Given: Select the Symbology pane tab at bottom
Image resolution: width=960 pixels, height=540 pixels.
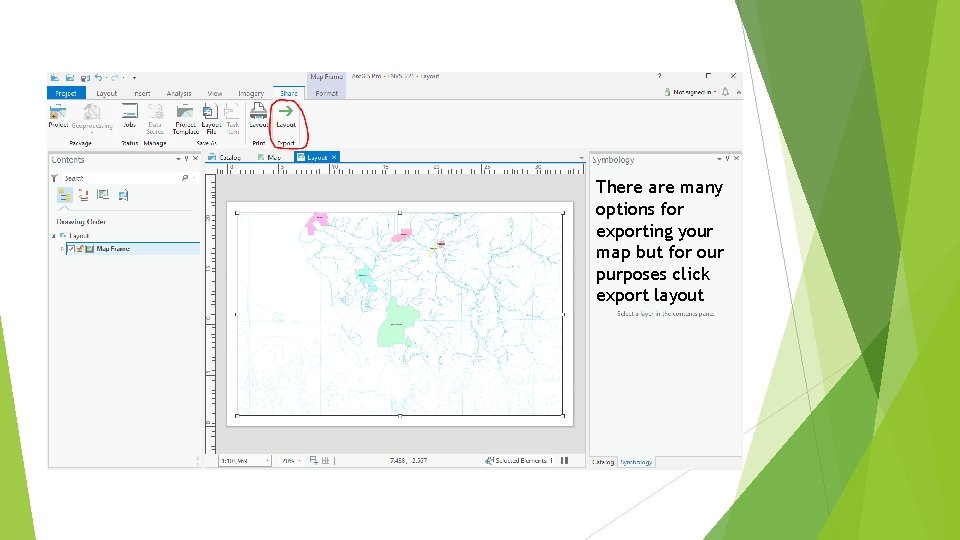Looking at the screenshot, I should 636,462.
